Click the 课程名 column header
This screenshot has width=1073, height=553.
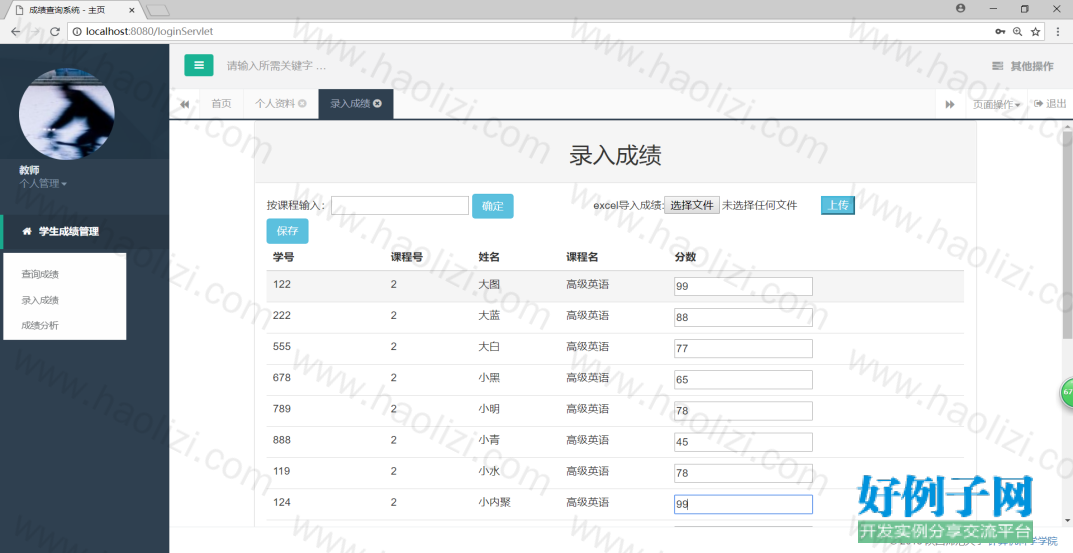tap(582, 257)
